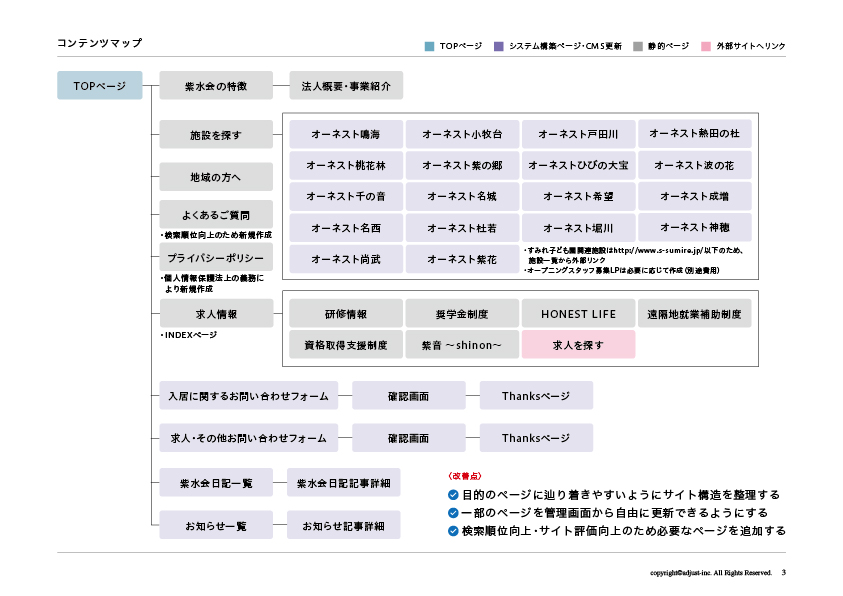Screen dimensions: 843x596
Task: Click the オーネスト戸田川 facility box
Action: tap(578, 134)
